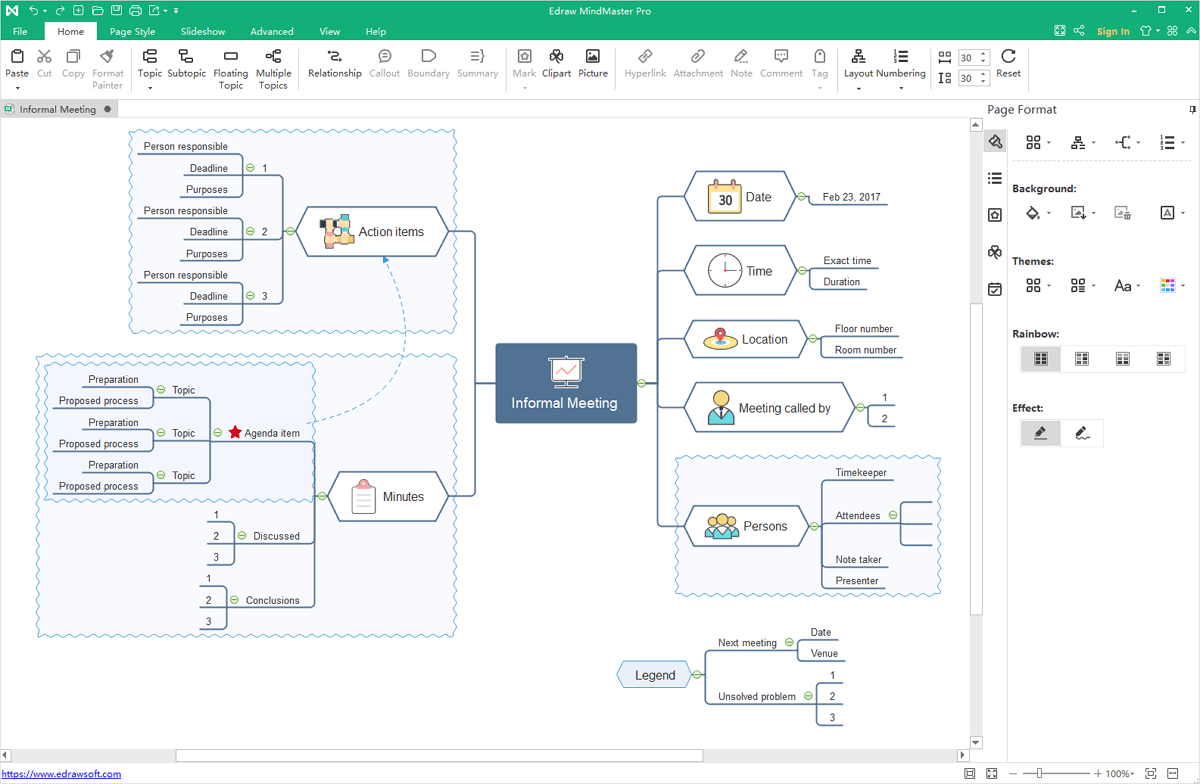Select the first Rainbow color mode option

point(1041,359)
